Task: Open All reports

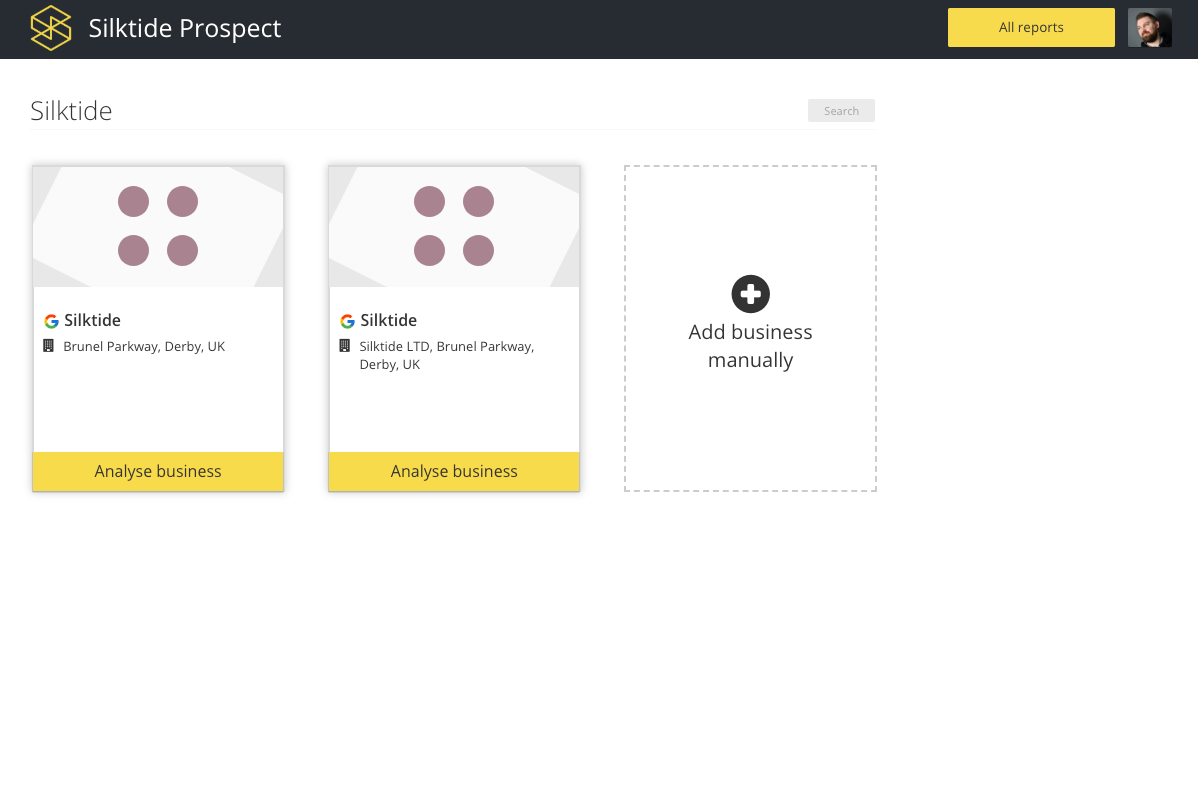Action: (x=1031, y=27)
